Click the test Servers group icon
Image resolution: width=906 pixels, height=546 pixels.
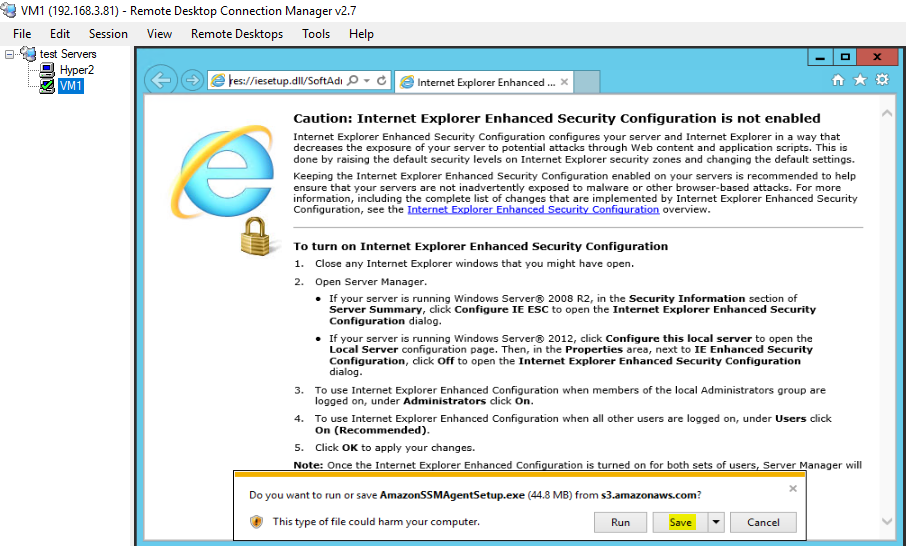tap(28, 54)
